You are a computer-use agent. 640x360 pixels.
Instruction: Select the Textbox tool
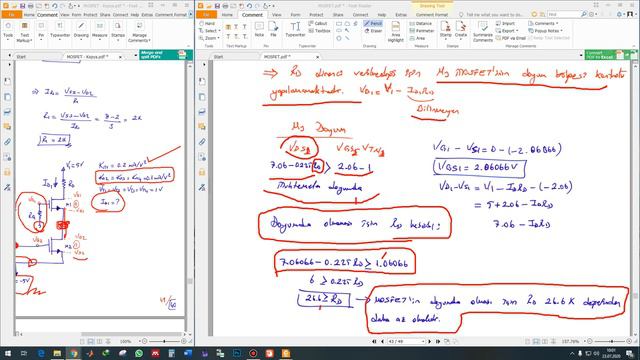point(319,31)
